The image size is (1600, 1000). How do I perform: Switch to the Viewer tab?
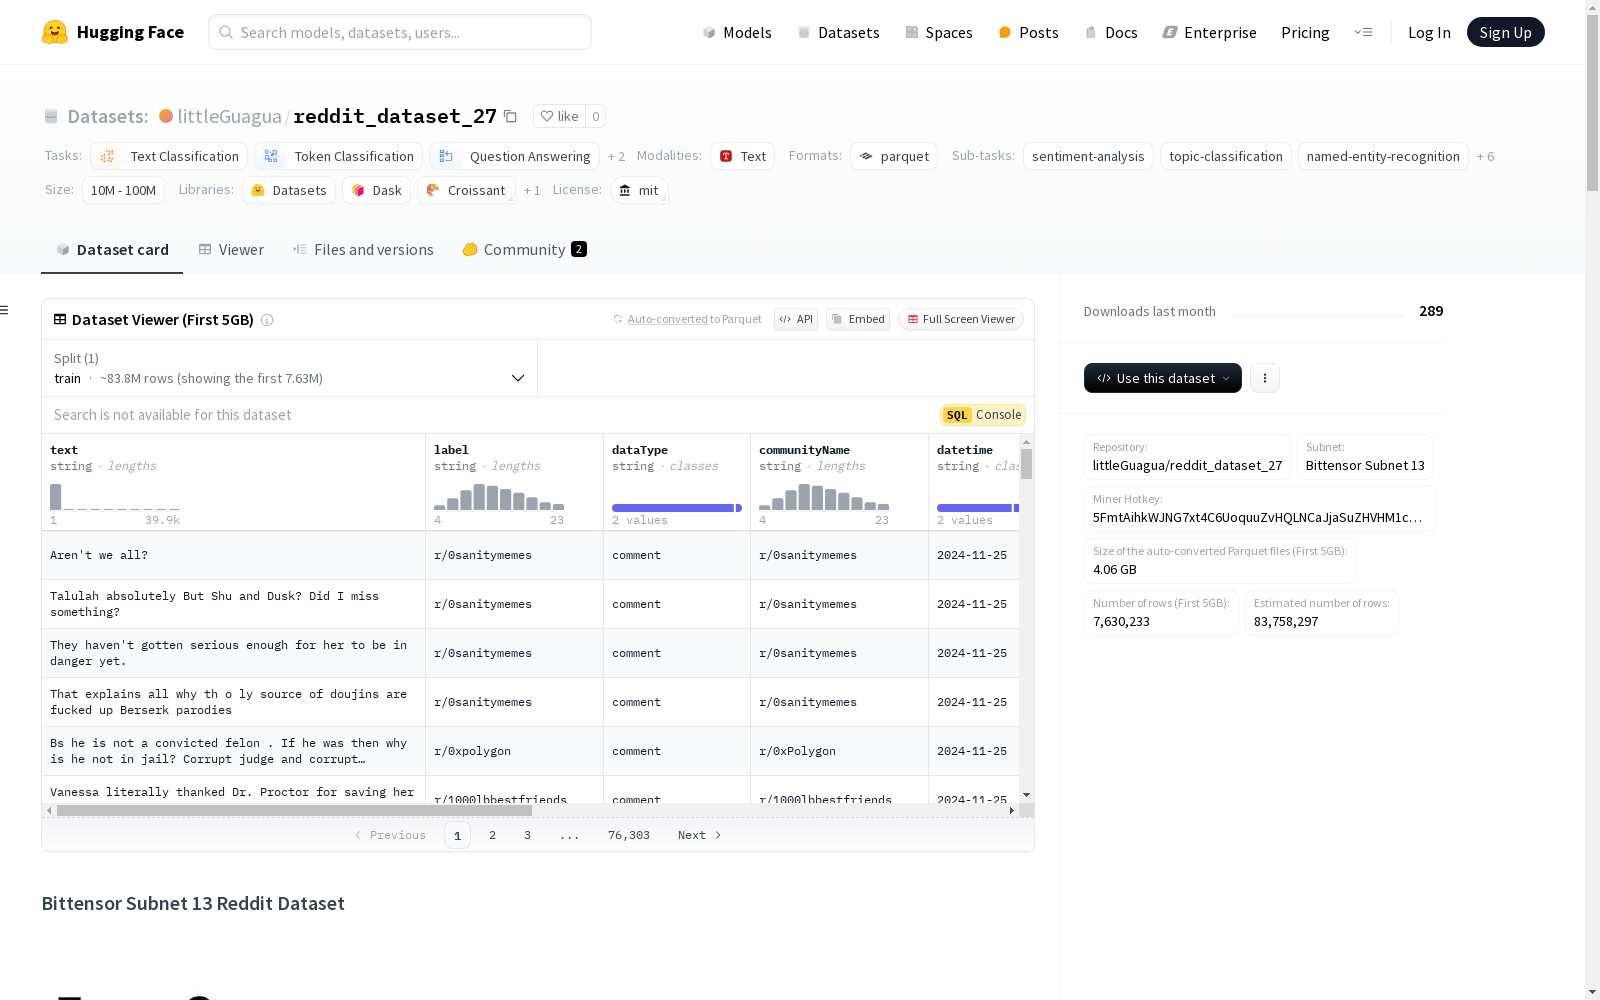(x=231, y=250)
